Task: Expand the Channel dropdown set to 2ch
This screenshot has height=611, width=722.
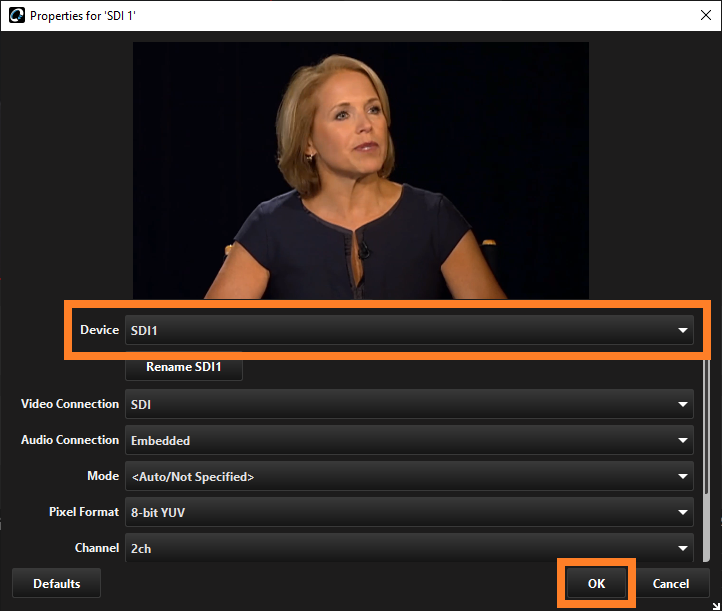Action: click(408, 549)
